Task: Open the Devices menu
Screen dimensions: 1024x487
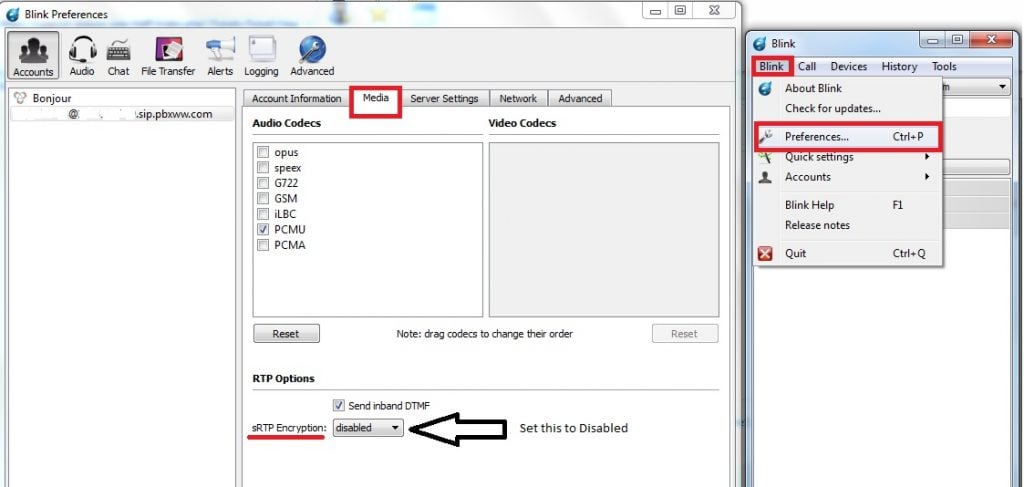Action: [848, 67]
